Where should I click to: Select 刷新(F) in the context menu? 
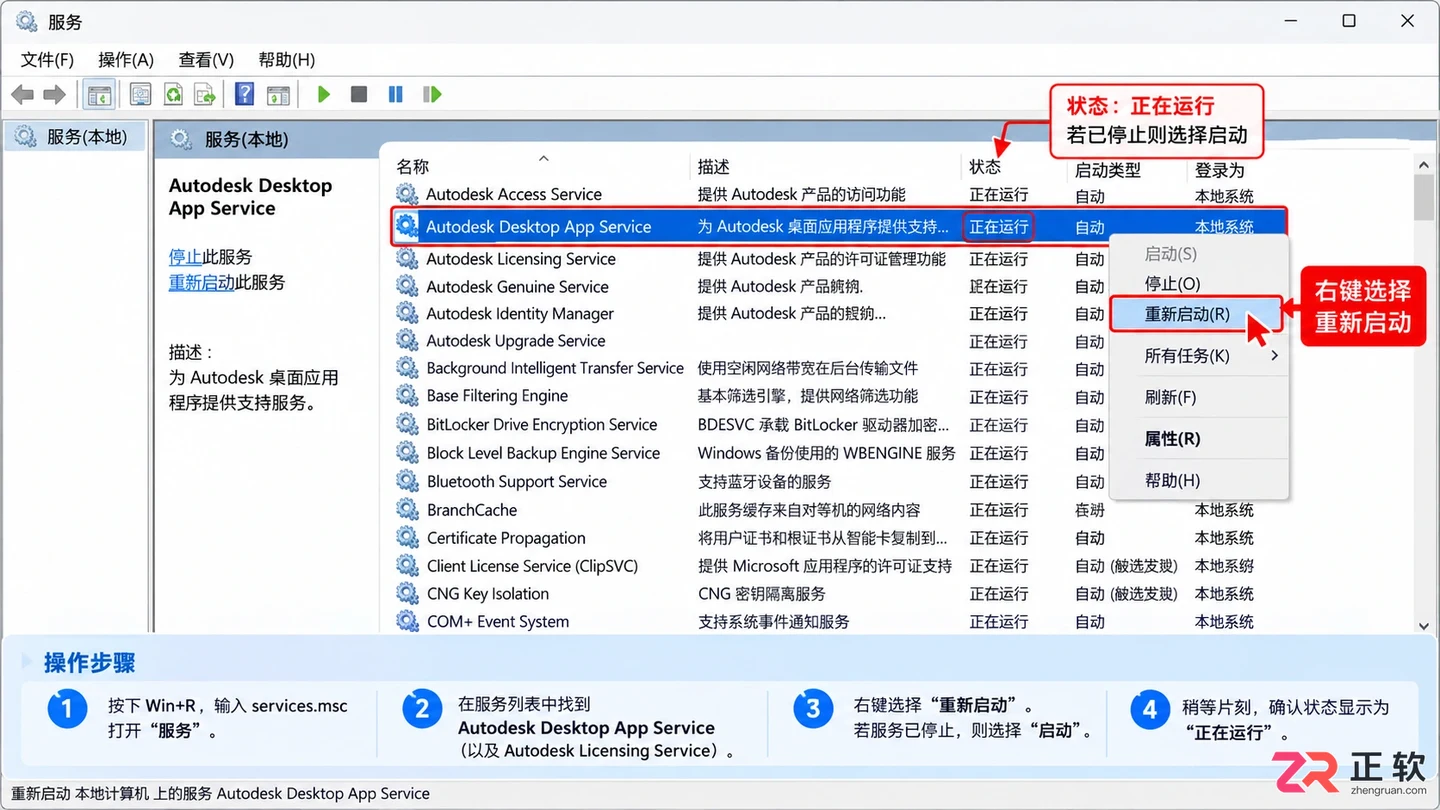(x=1198, y=397)
